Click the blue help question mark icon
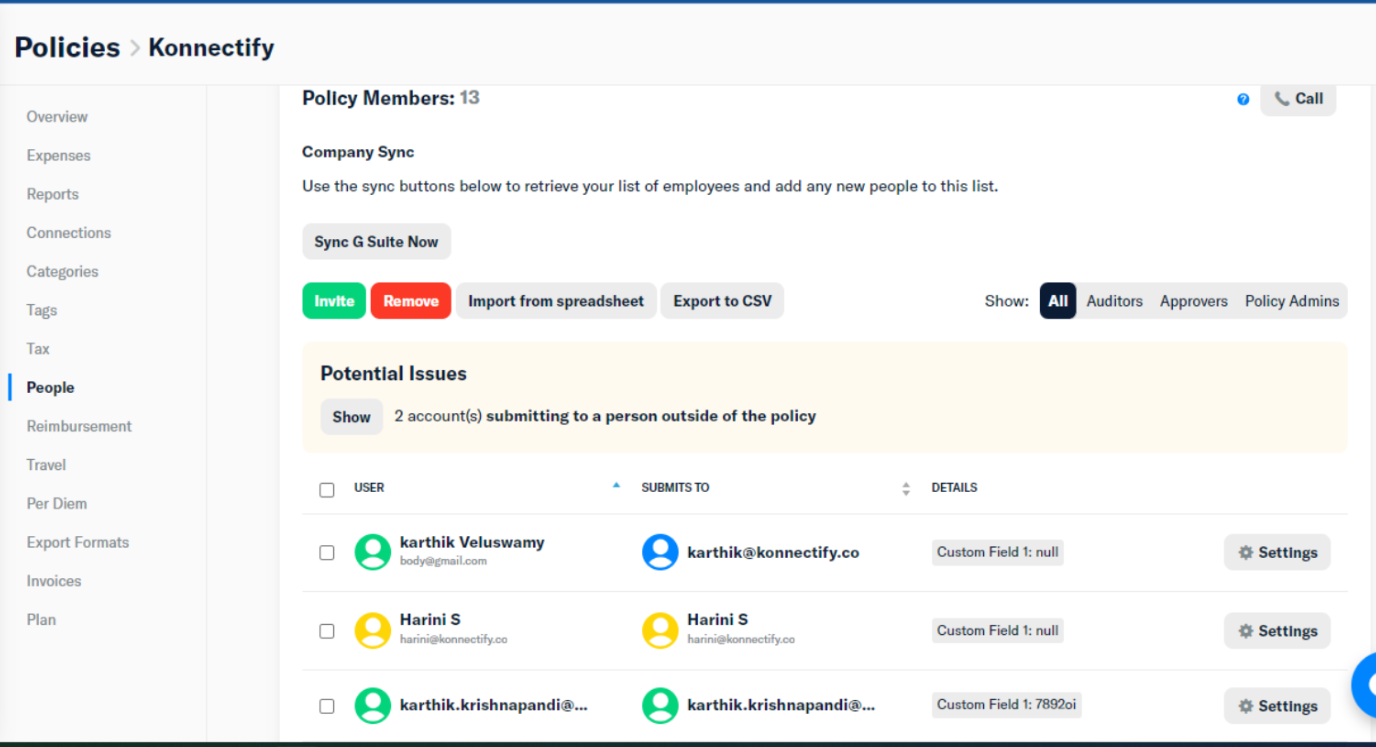Screen dimensions: 1376x747 pos(1243,99)
